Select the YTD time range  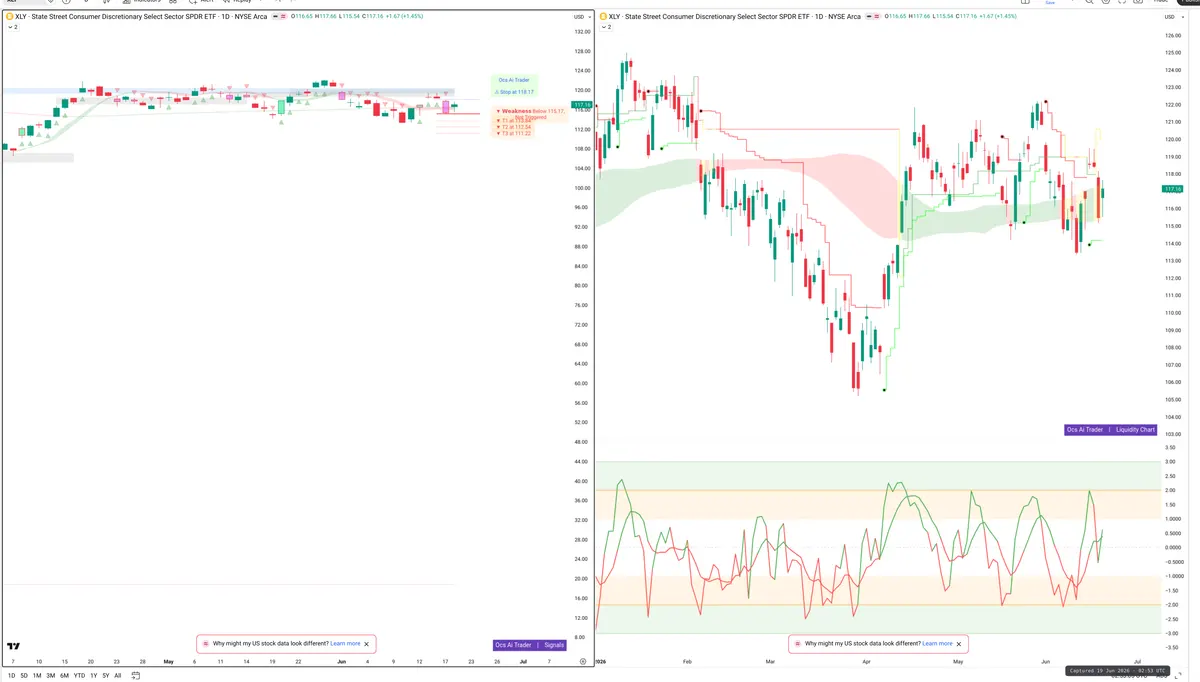click(x=79, y=676)
